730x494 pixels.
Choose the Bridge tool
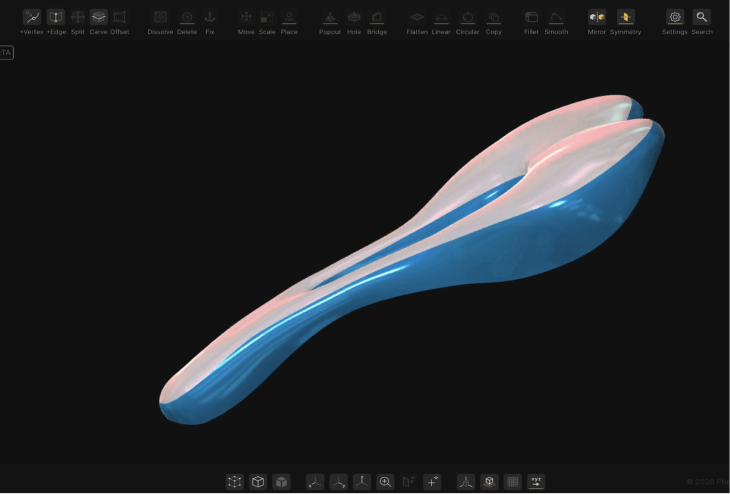(x=377, y=18)
